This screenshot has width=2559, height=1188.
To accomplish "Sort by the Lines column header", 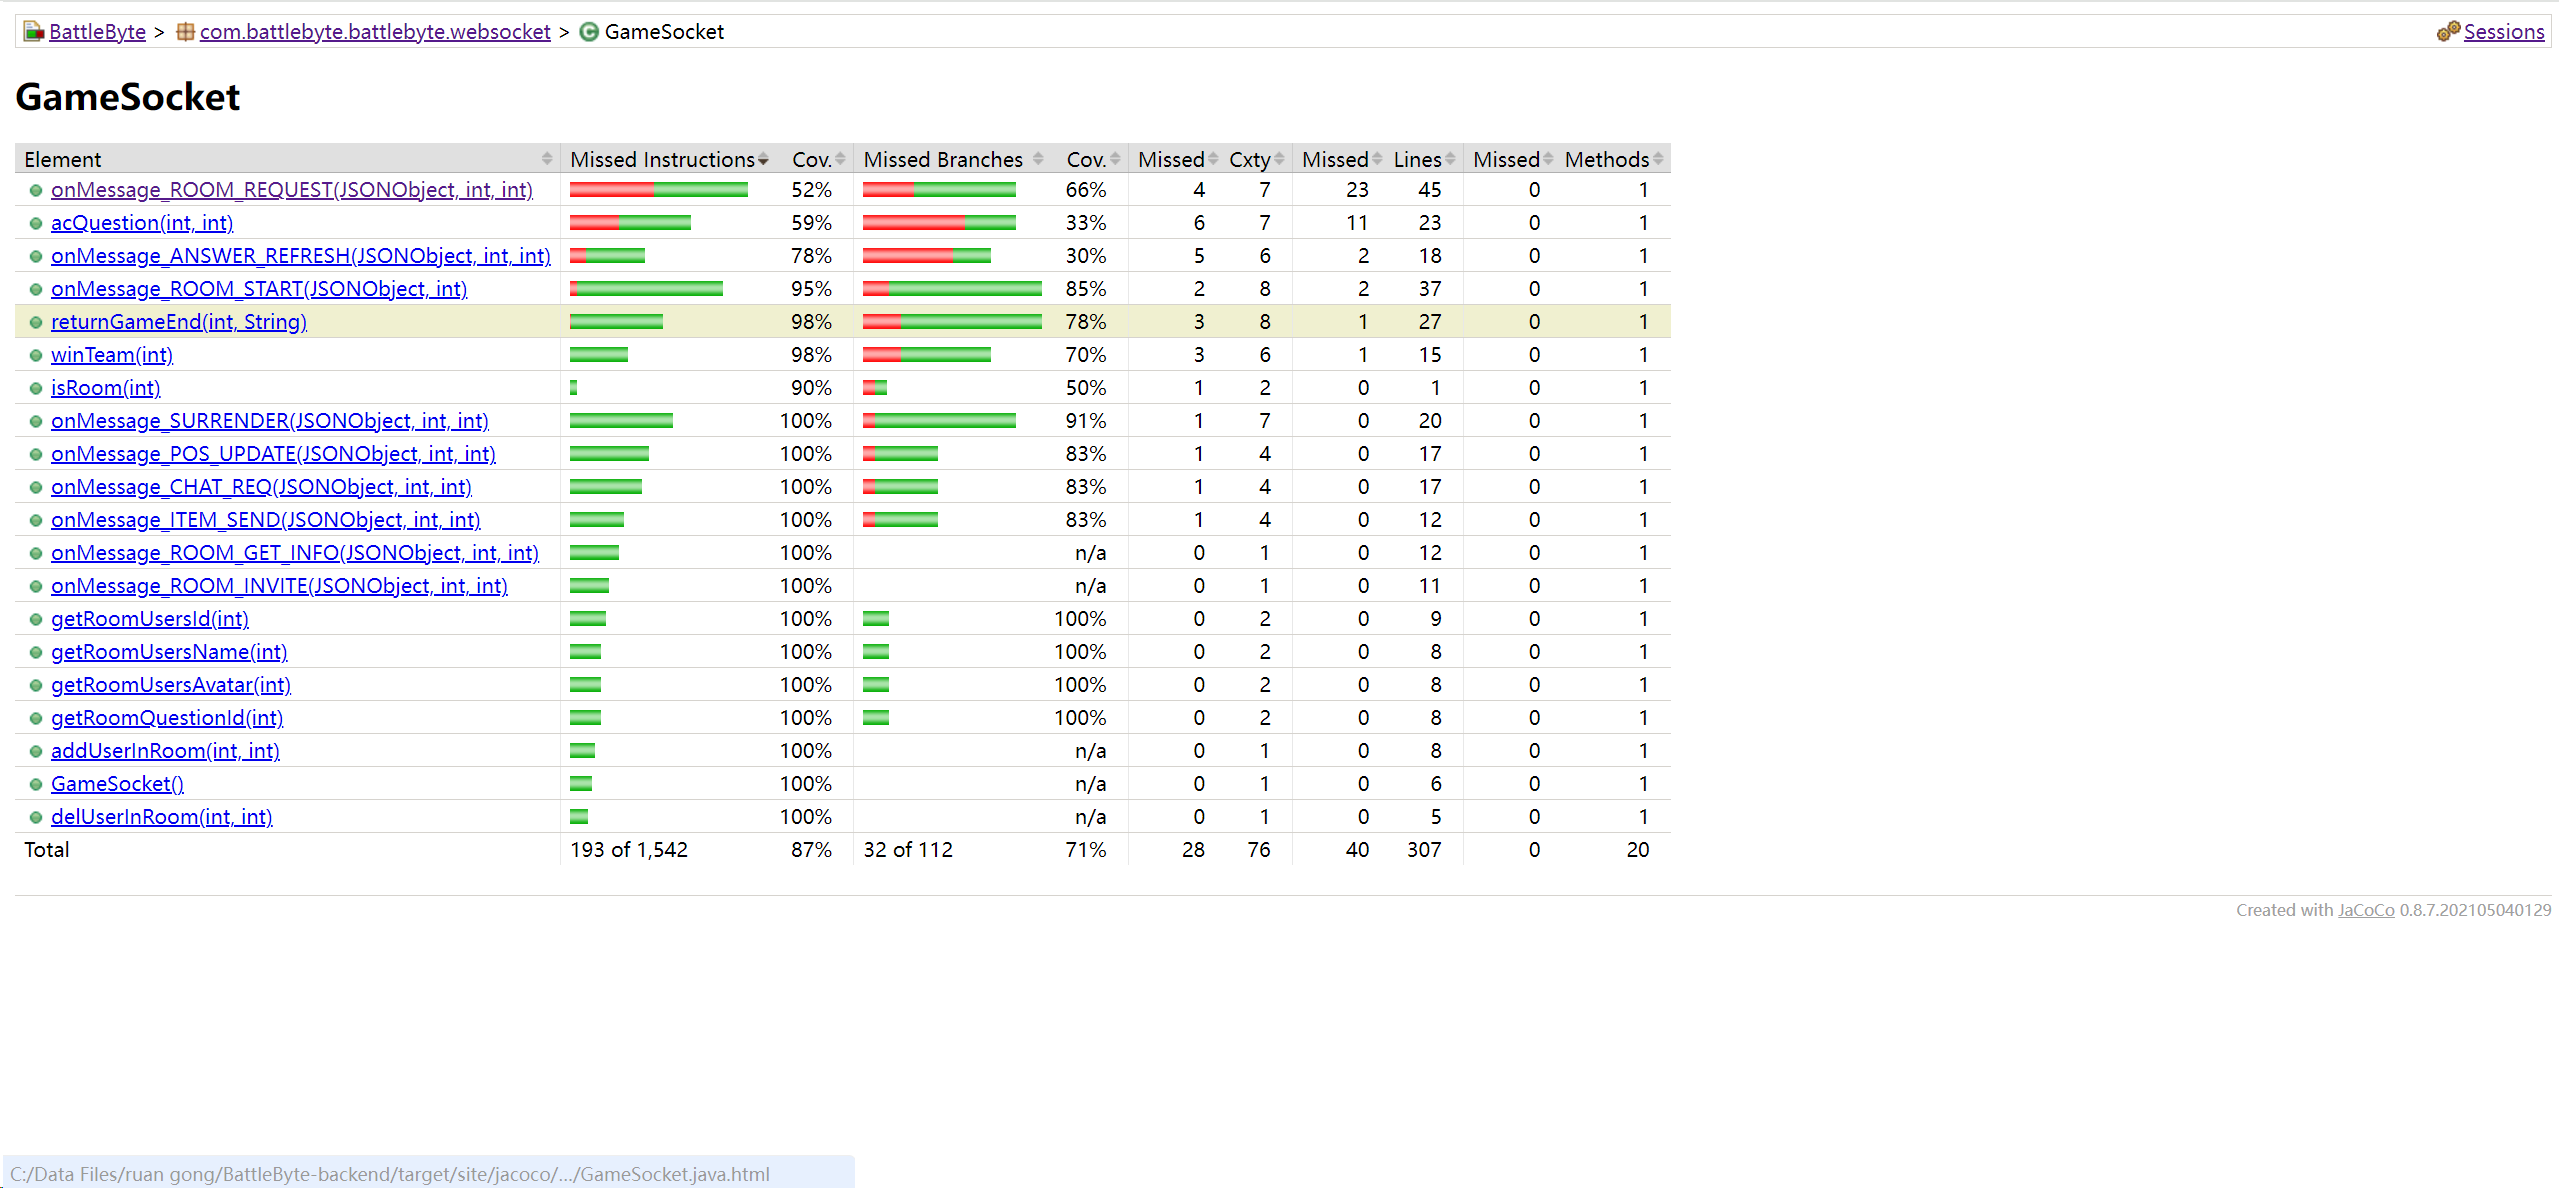I will pyautogui.click(x=1417, y=159).
